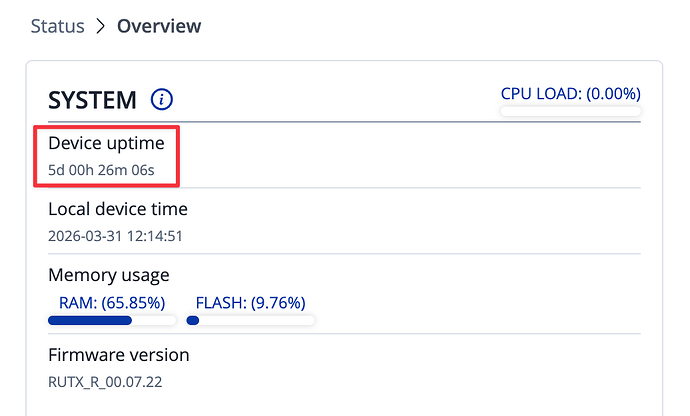Click the Local device time label
690x416 pixels.
coord(118,209)
